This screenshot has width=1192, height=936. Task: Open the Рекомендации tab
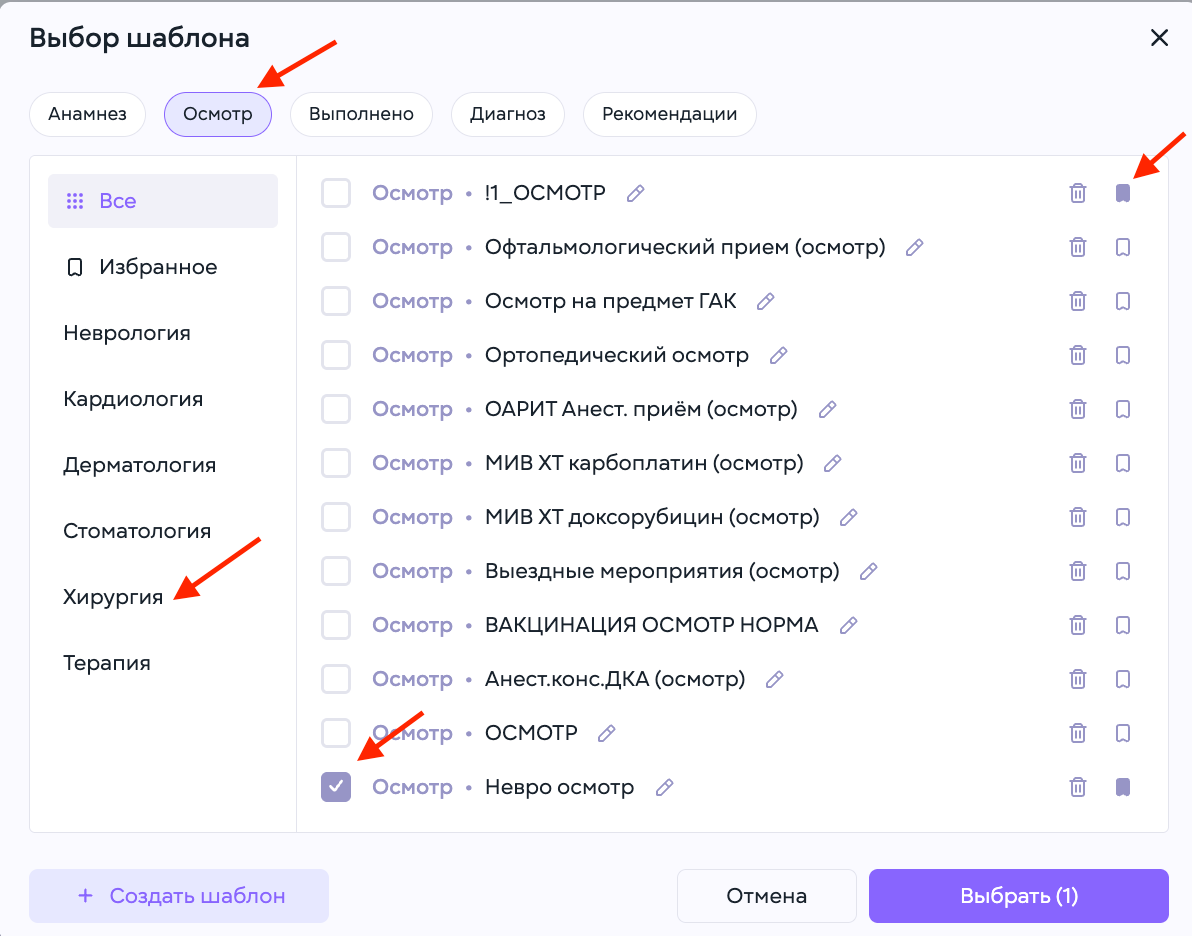[x=670, y=114]
